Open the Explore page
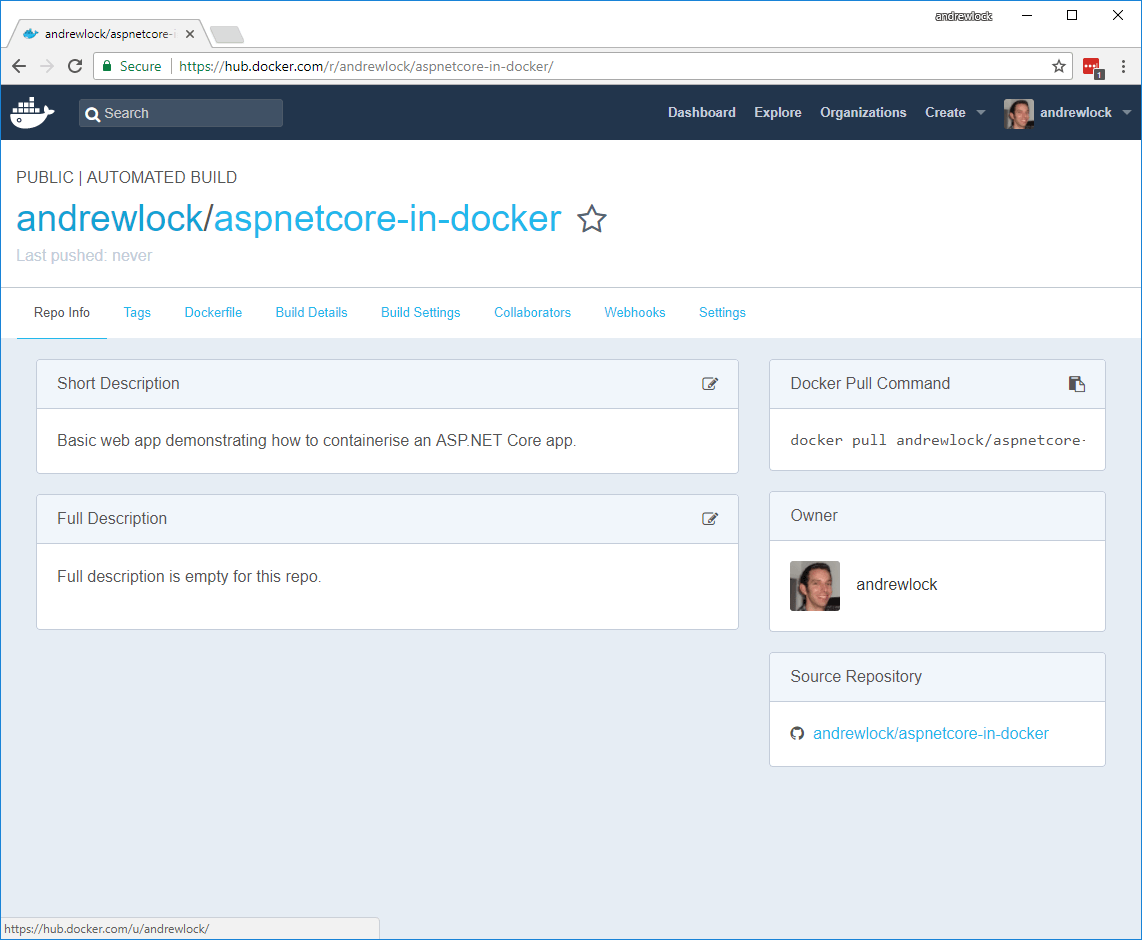Image resolution: width=1142 pixels, height=940 pixels. pos(778,112)
